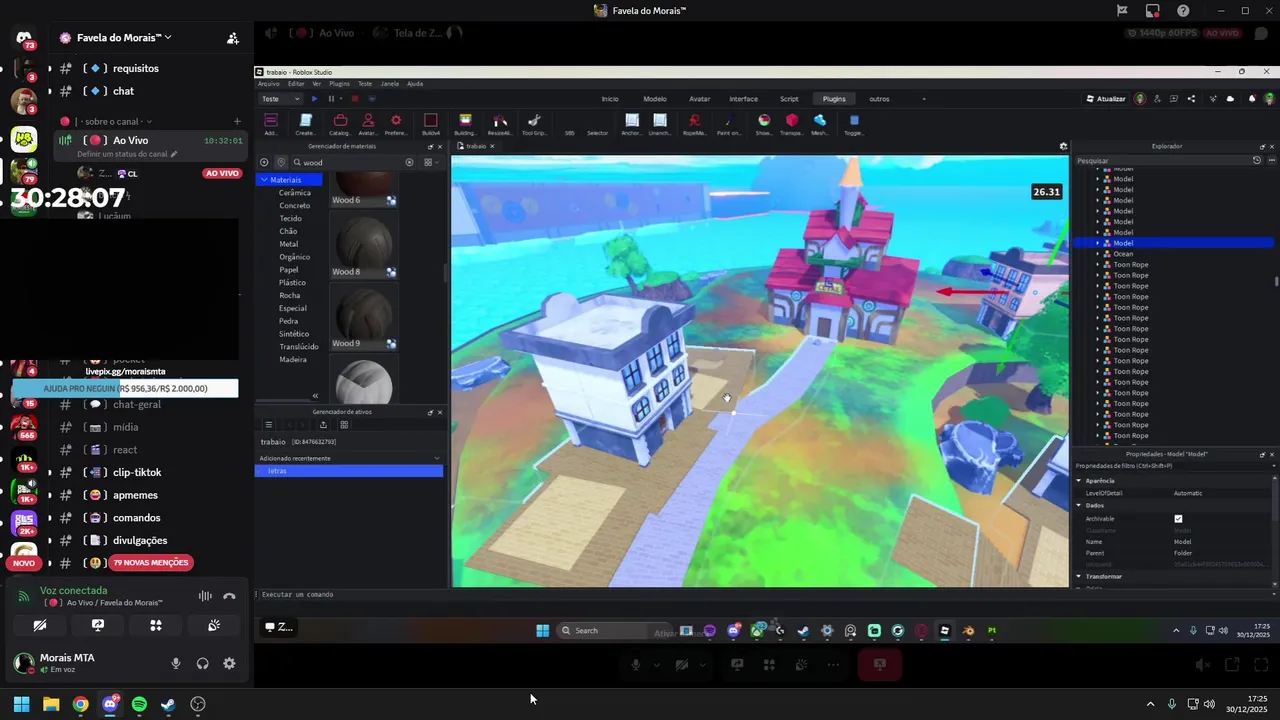This screenshot has width=1280, height=720.
Task: Open the materials grid view dropdown
Action: click(430, 162)
